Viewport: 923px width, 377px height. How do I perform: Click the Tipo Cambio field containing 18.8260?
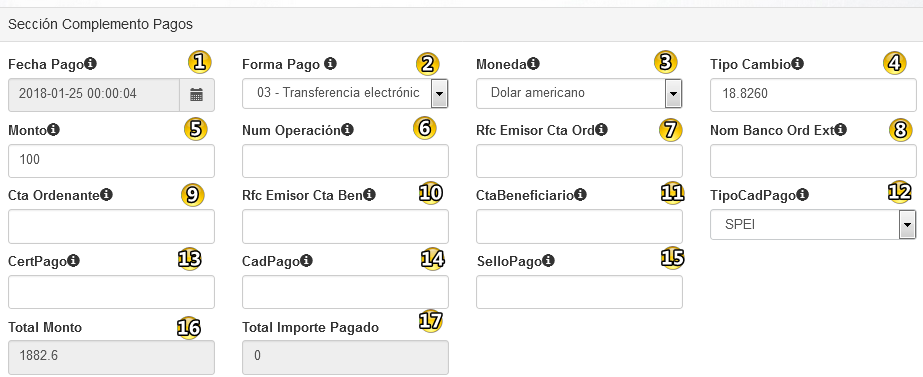coord(814,95)
